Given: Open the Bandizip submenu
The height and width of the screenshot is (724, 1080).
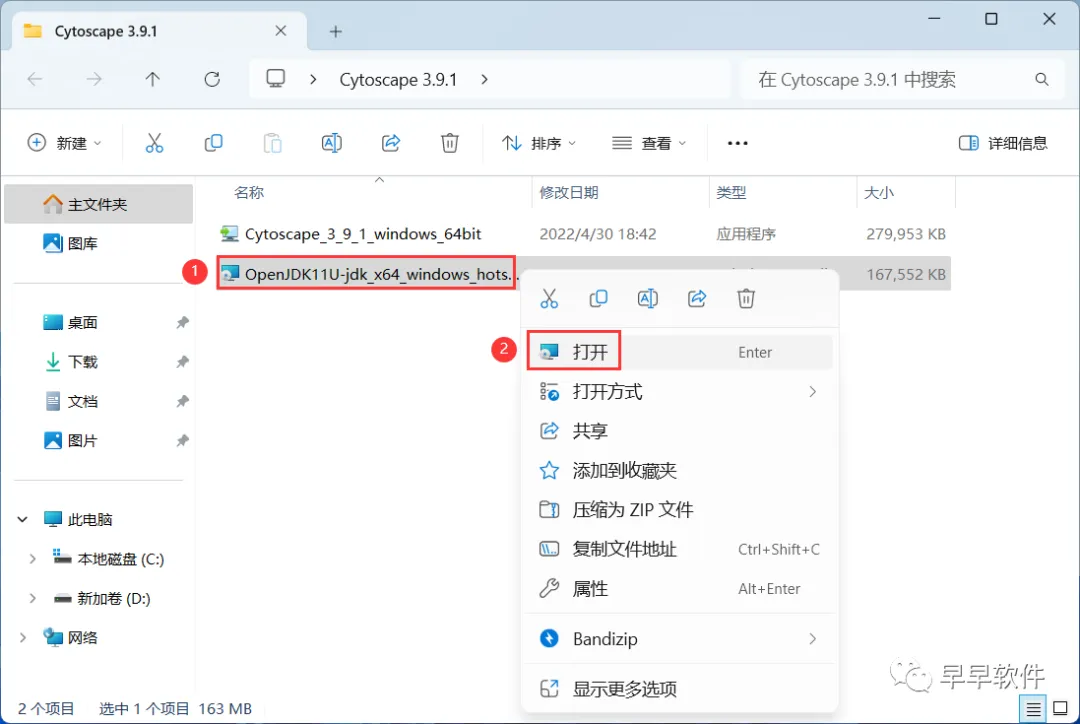Looking at the screenshot, I should pos(680,639).
